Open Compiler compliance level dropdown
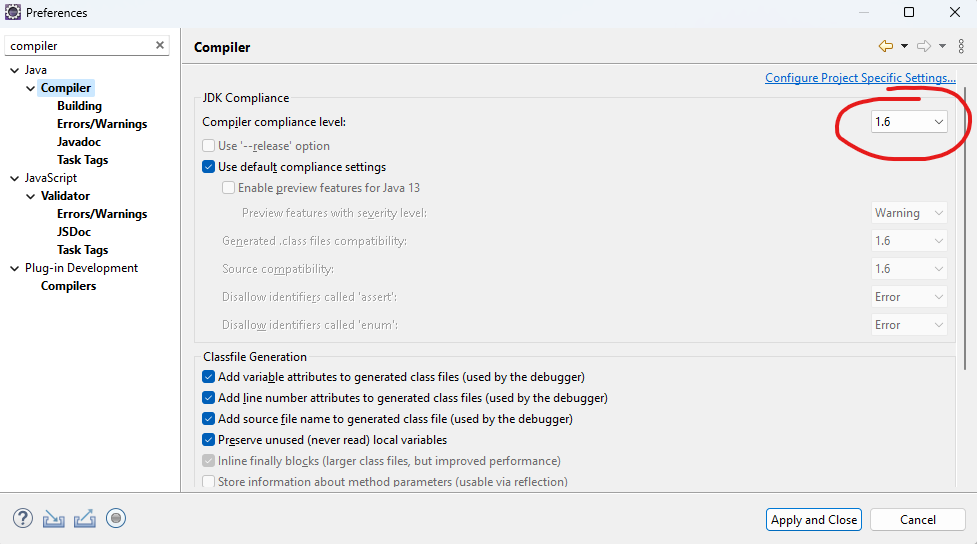The width and height of the screenshot is (977, 544). click(x=909, y=122)
